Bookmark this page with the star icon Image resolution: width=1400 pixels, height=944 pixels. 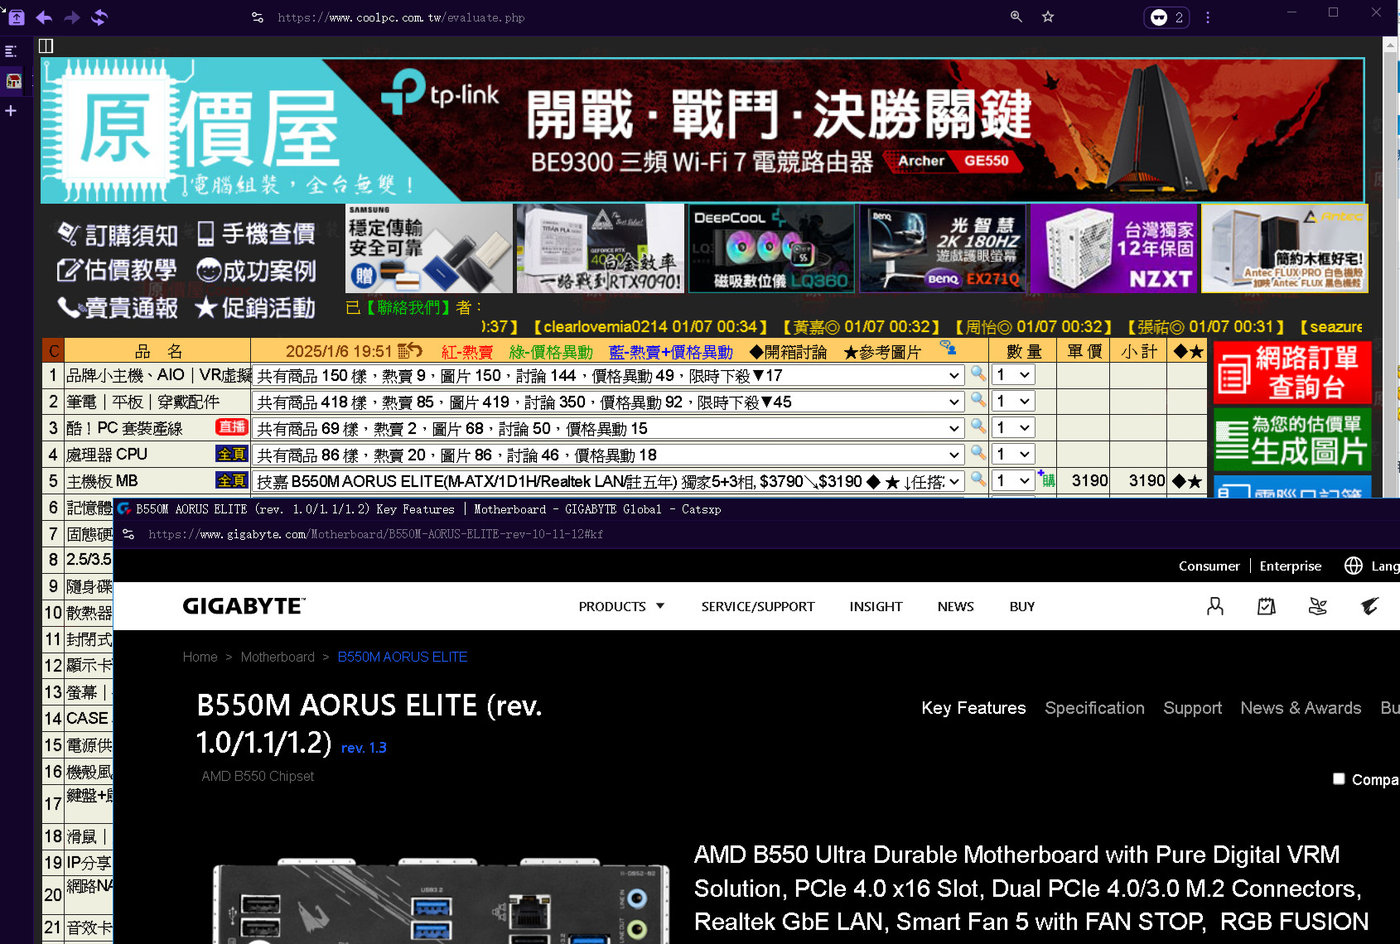click(x=1048, y=17)
